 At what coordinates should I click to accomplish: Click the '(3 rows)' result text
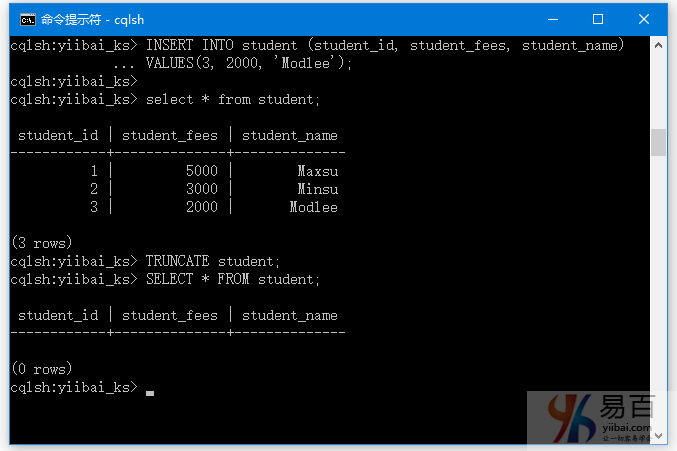pos(42,243)
